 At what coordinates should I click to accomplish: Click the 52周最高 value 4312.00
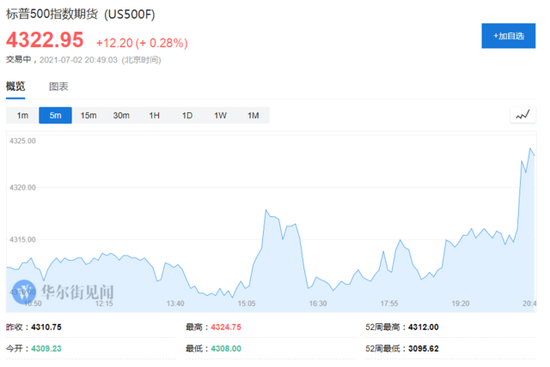pos(423,327)
